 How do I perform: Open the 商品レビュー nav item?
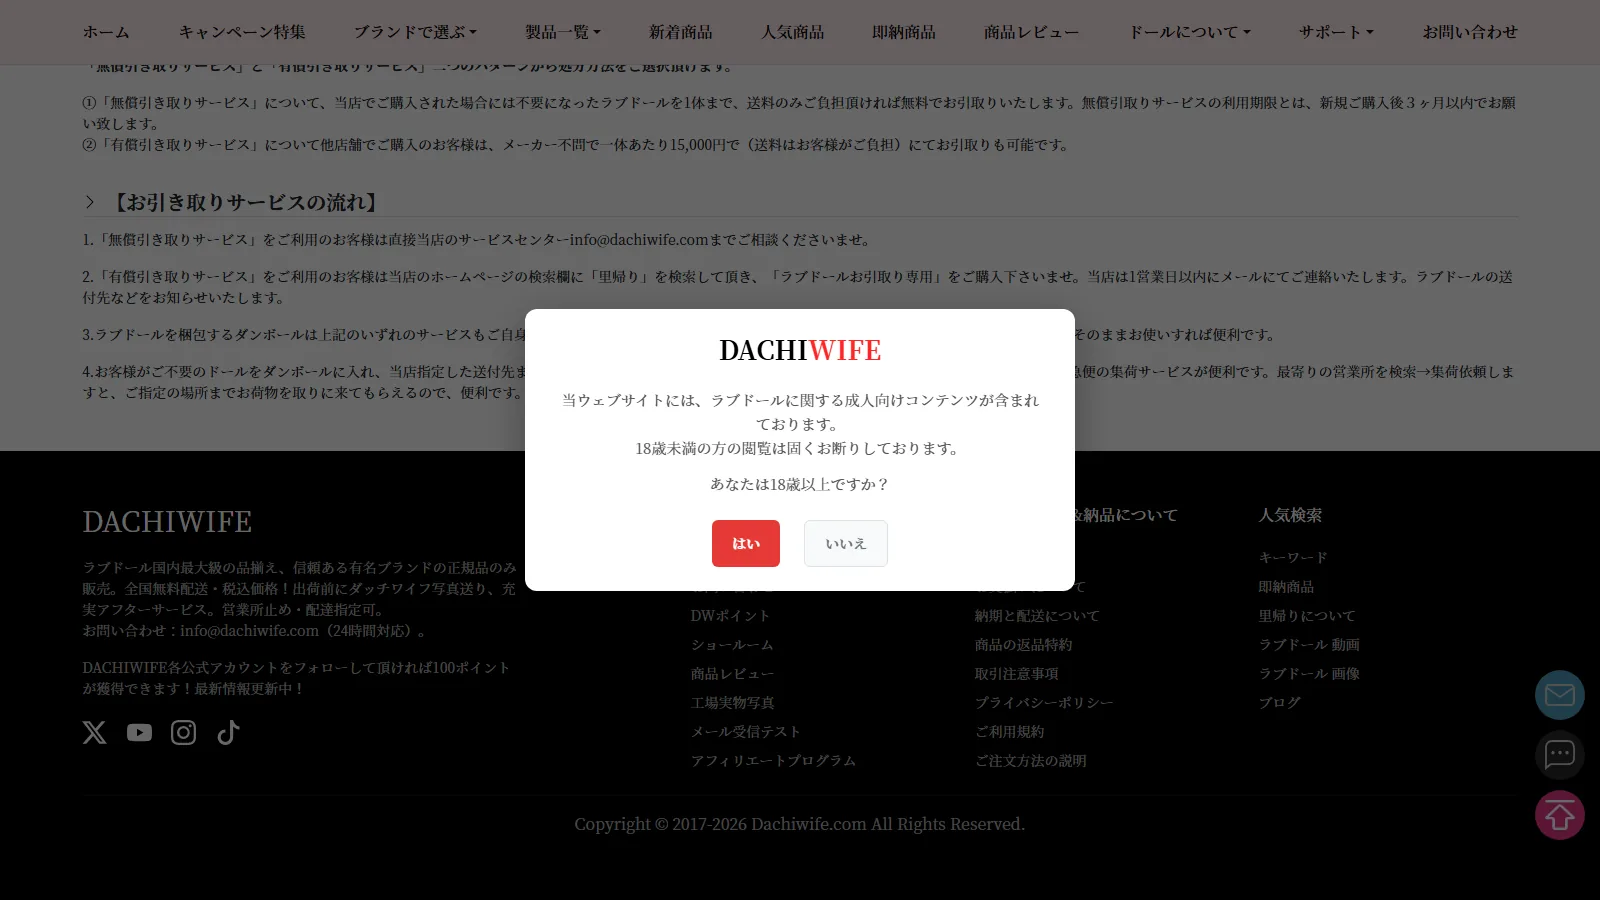point(1032,32)
